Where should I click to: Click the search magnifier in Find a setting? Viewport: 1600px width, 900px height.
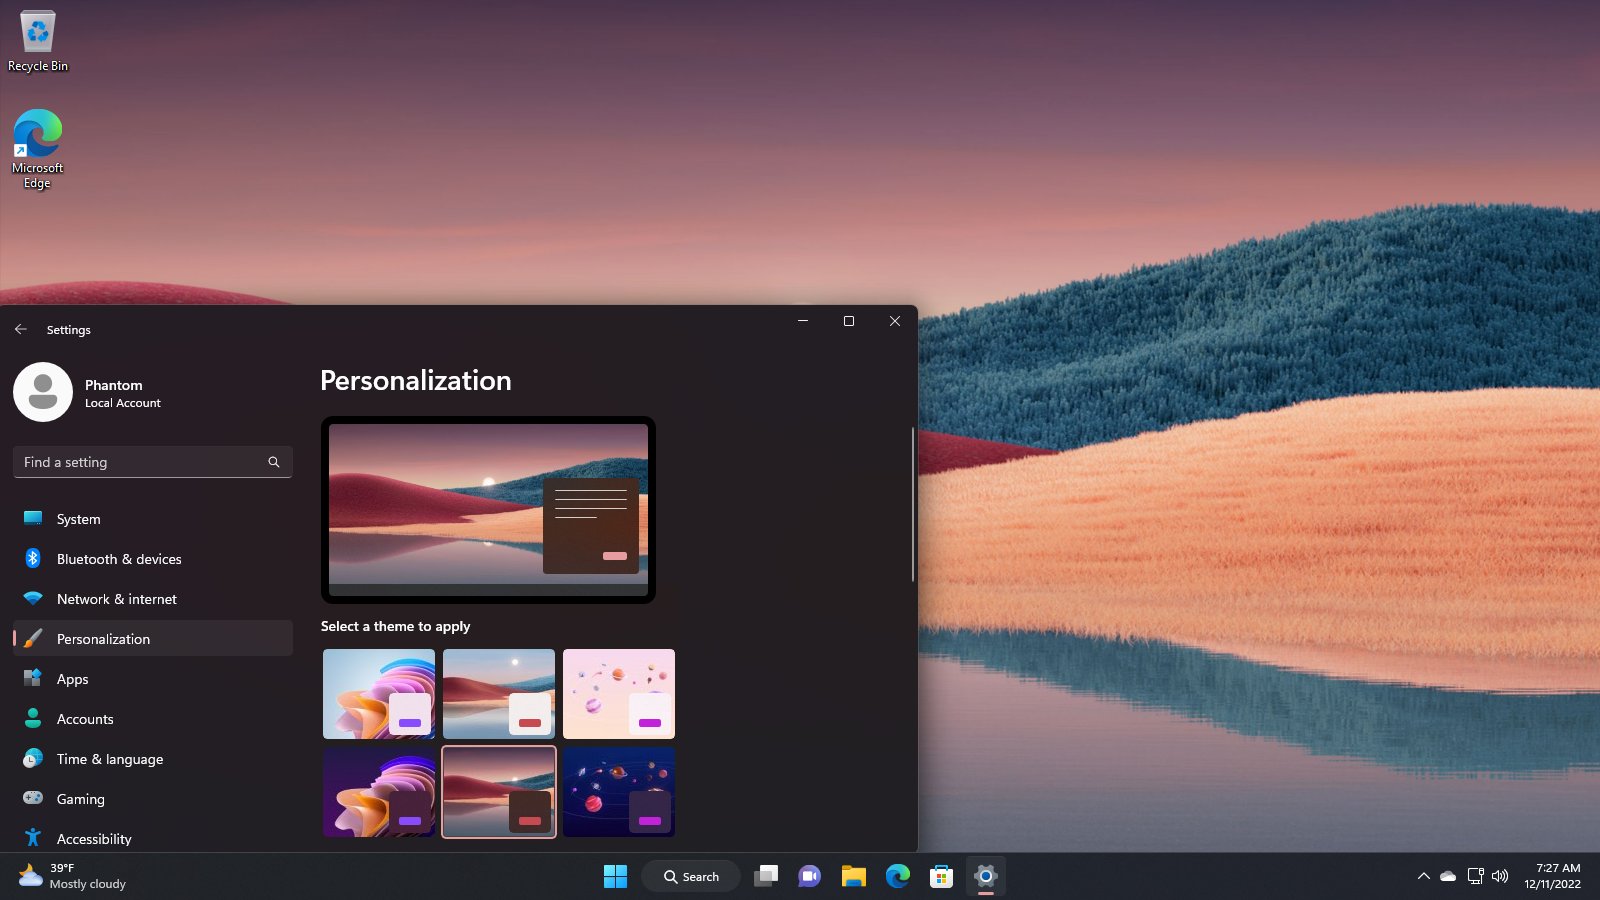pos(273,462)
